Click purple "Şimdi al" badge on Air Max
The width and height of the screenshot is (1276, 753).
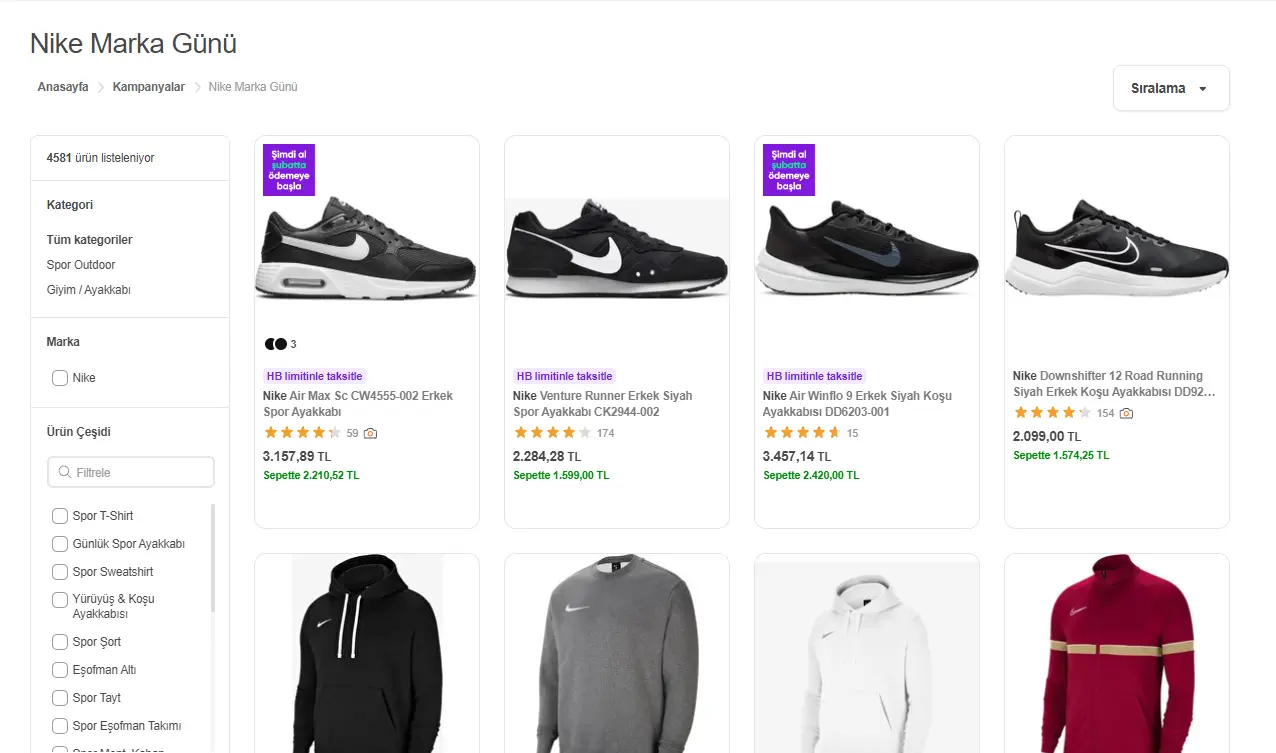coord(289,170)
